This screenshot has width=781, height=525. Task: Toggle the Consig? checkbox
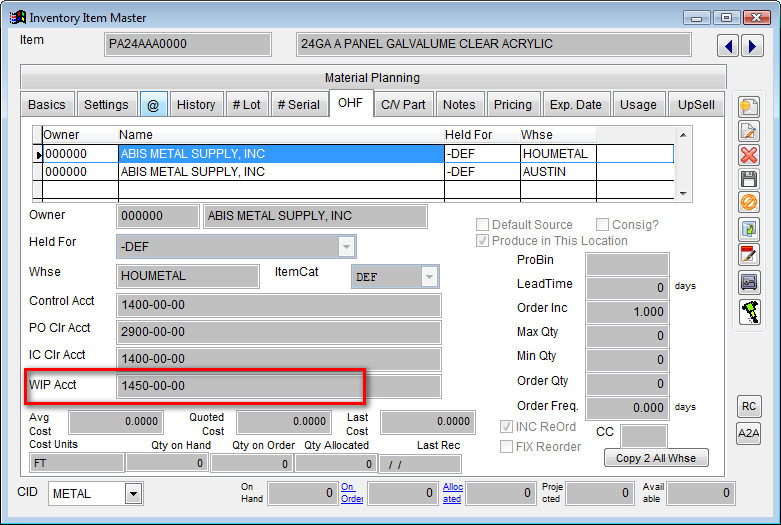click(603, 225)
